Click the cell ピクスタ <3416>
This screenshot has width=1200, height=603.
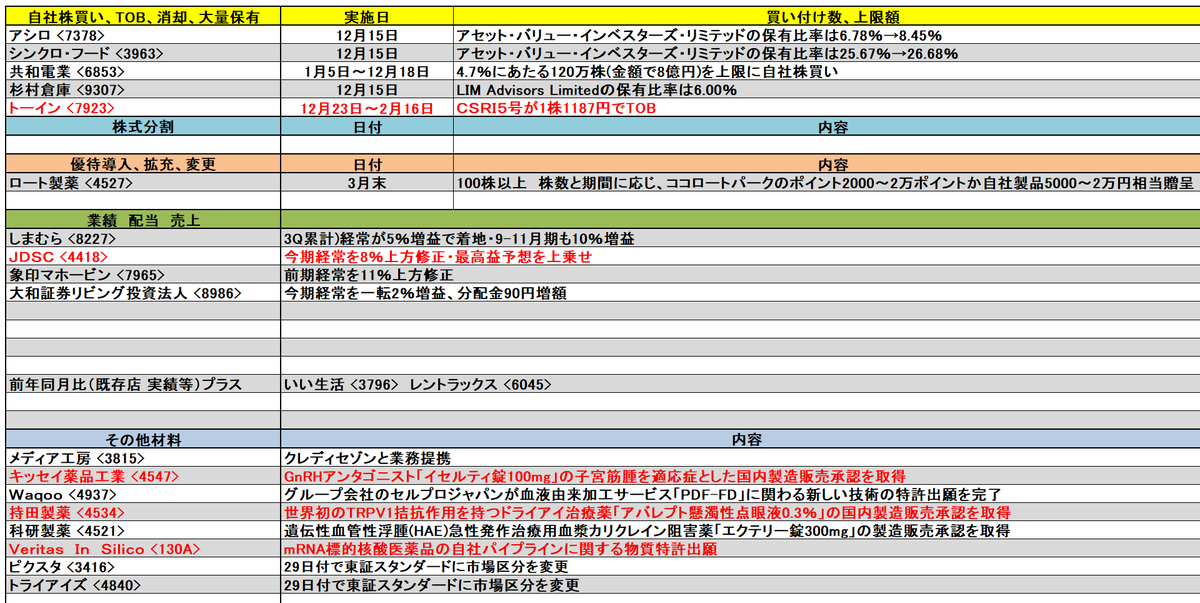143,566
